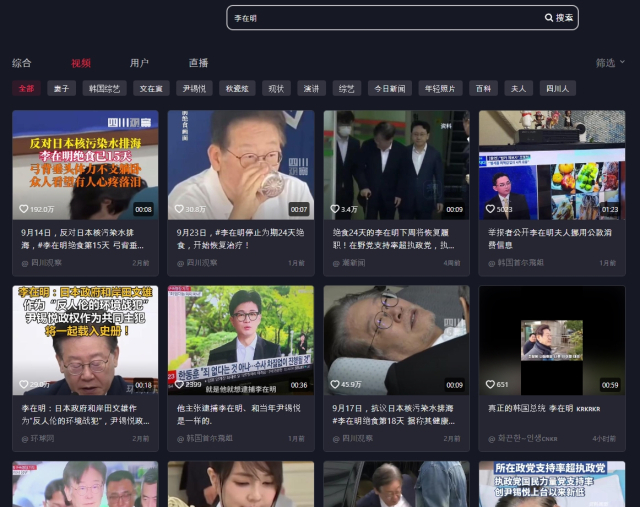640x507 pixels.
Task: Like the video with 192.0万 hearts
Action: point(24,209)
